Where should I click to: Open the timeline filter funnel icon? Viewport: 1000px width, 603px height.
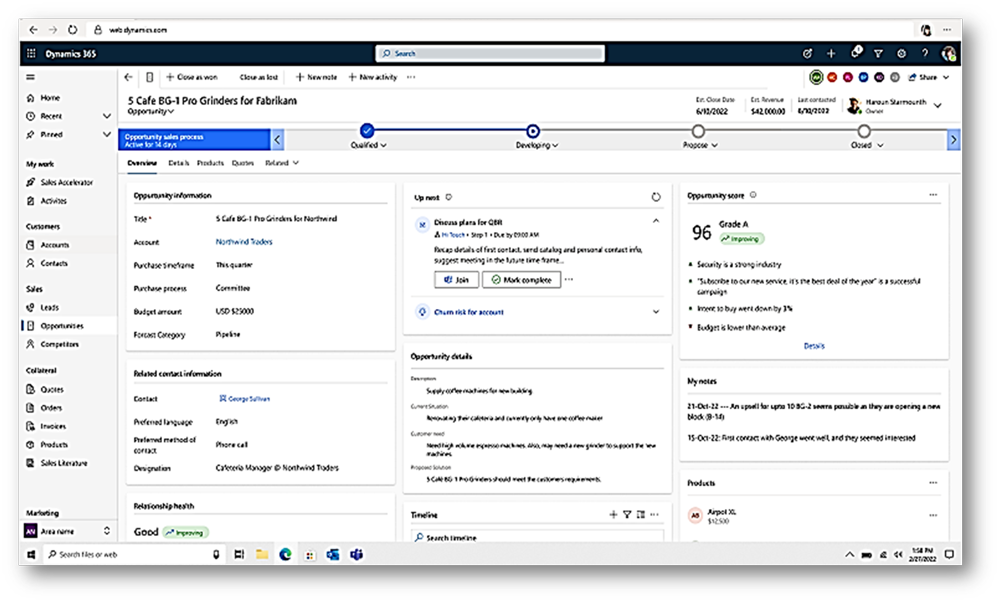pos(627,515)
